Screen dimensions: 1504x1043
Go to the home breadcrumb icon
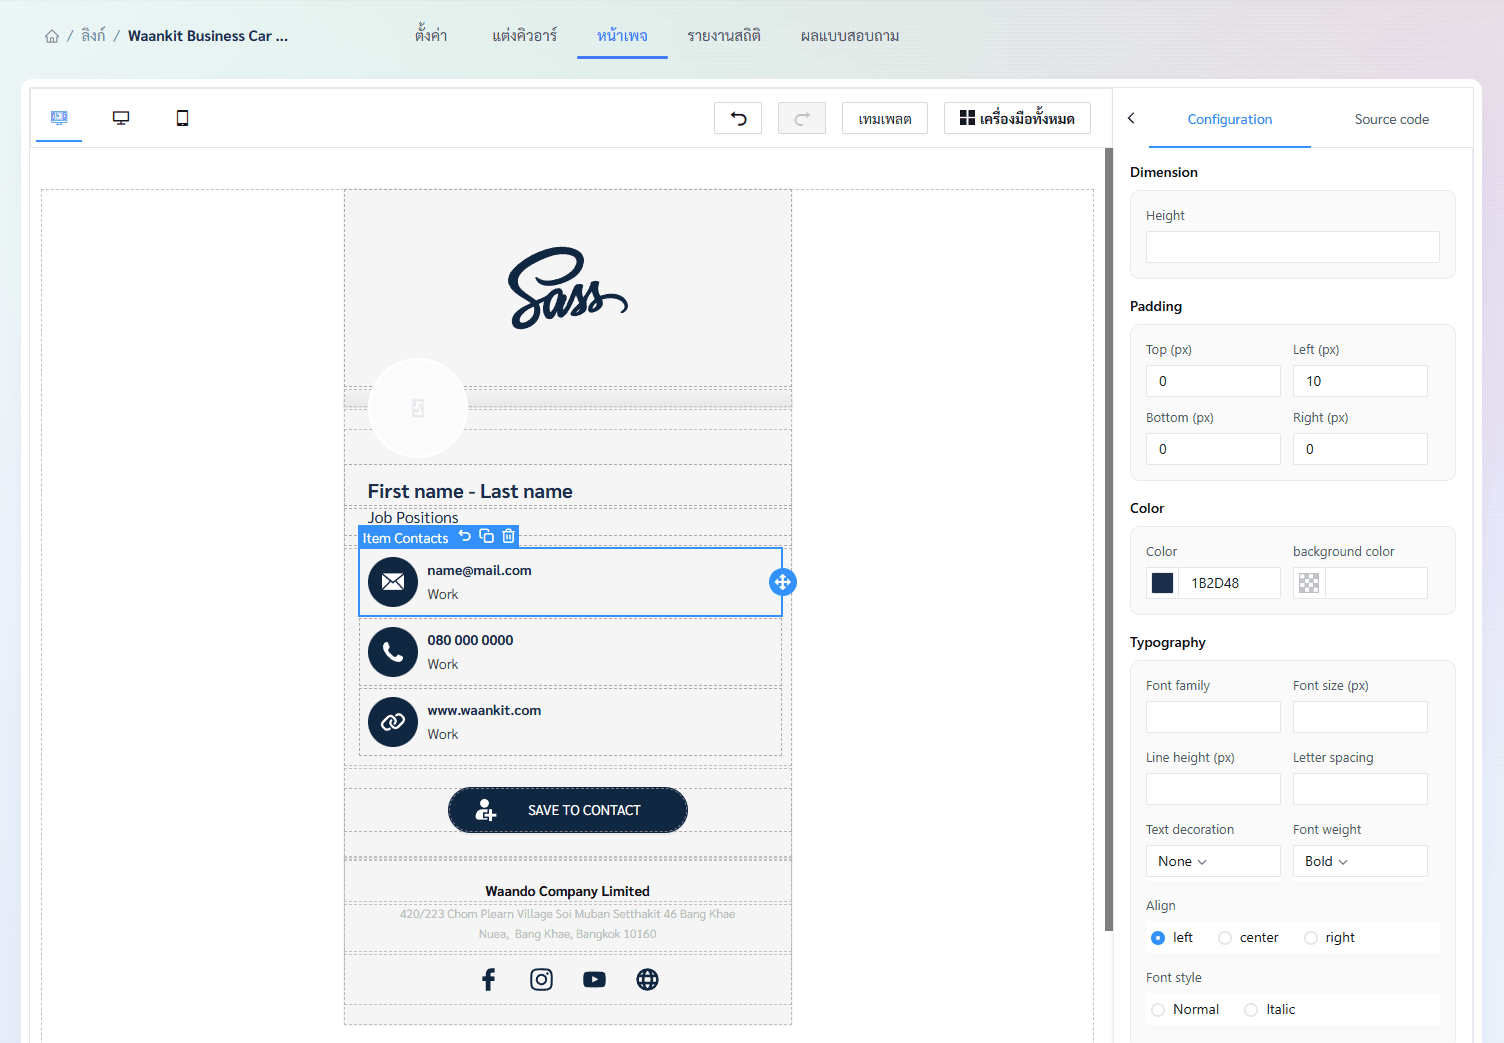[x=52, y=36]
